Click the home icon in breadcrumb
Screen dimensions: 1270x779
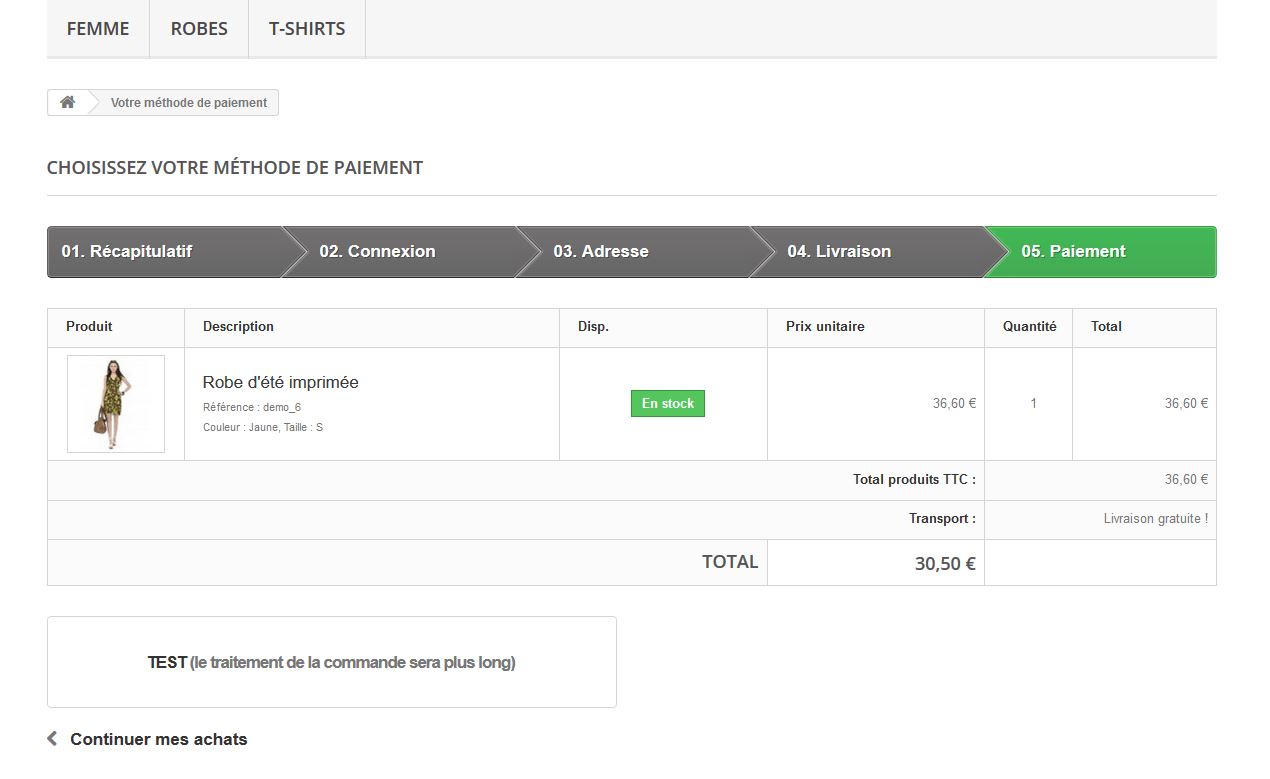click(x=68, y=103)
